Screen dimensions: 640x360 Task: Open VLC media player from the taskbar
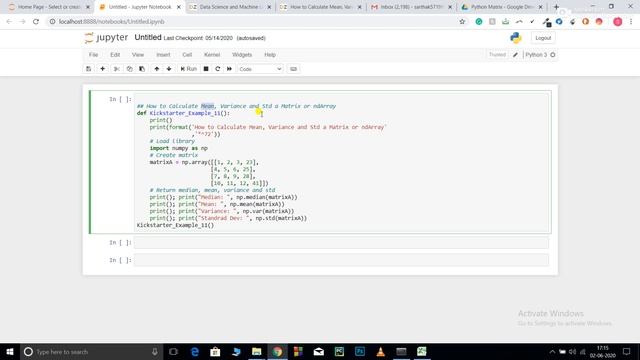tap(380, 351)
